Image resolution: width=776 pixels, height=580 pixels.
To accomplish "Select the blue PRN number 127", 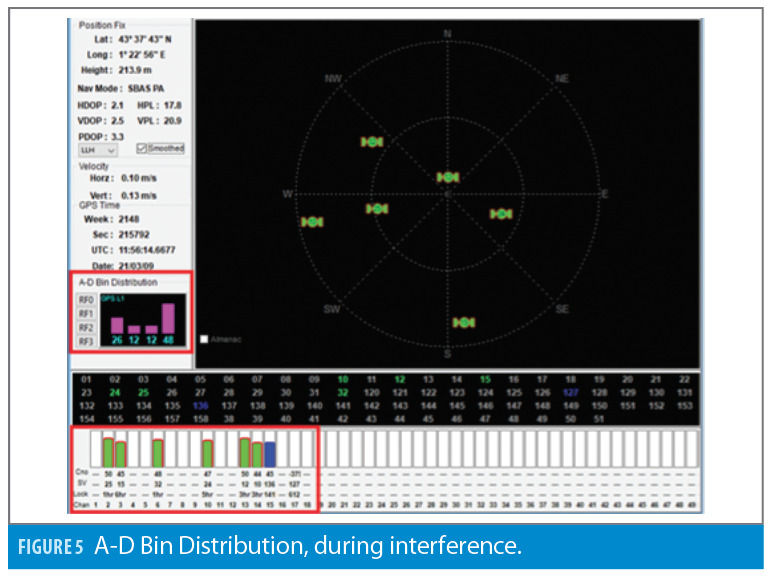I will 571,393.
